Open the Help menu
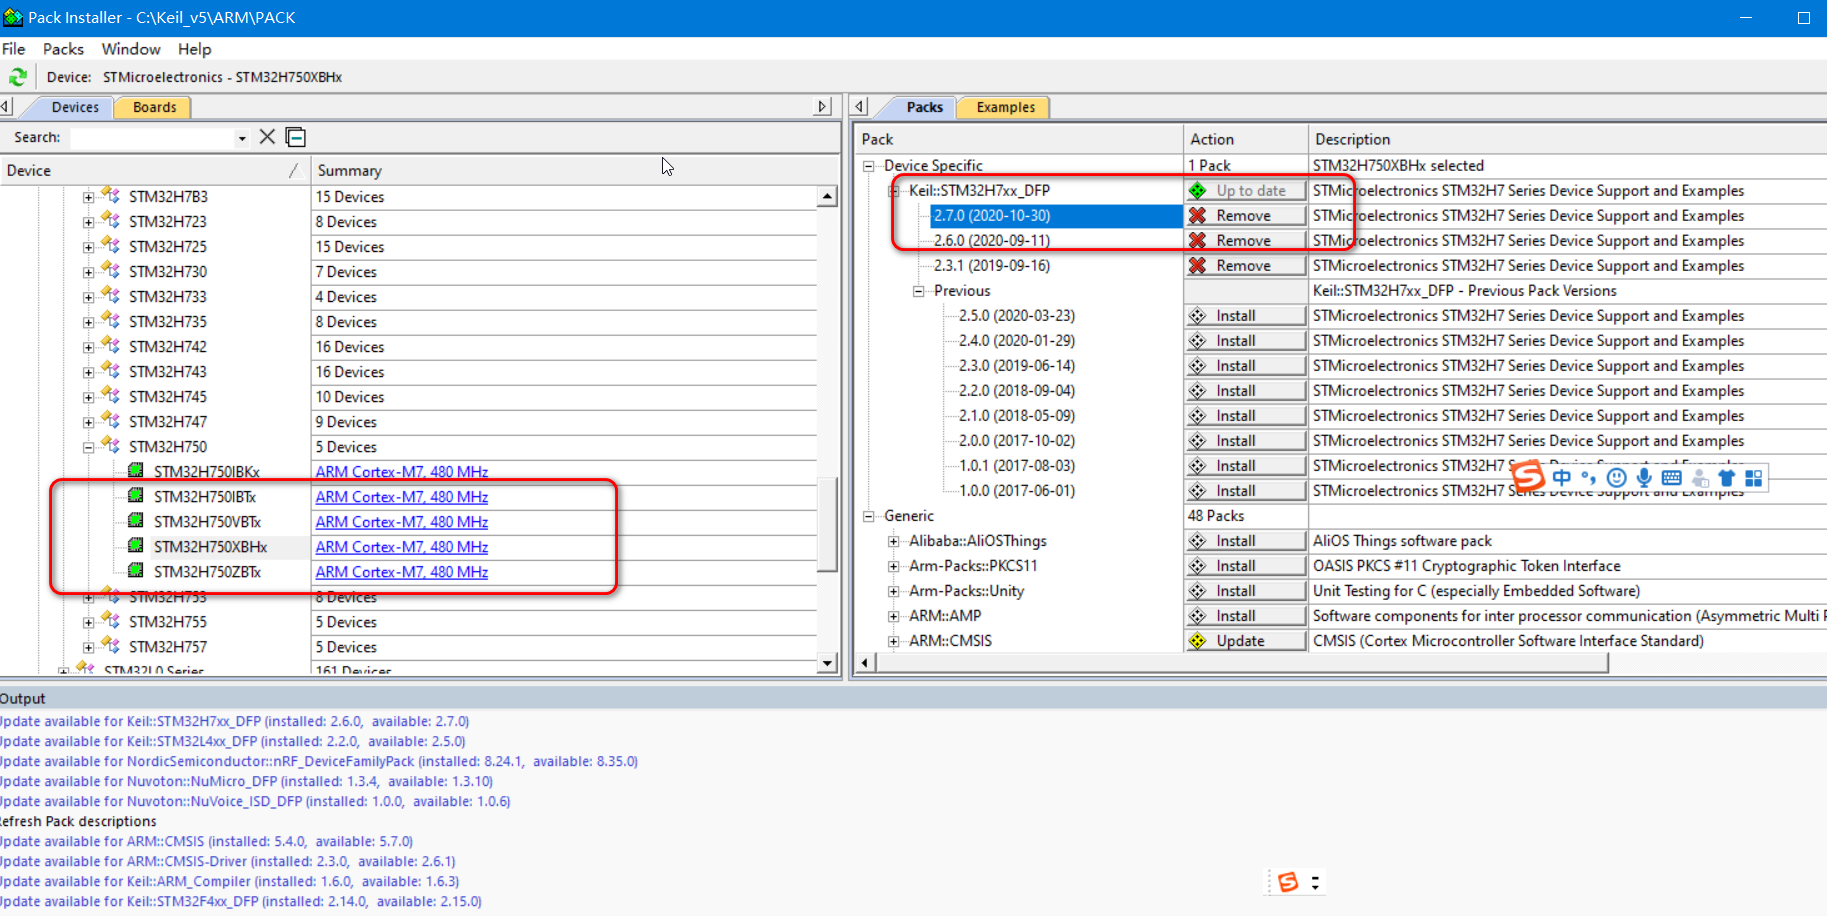Screen dimensions: 1827x916 (195, 49)
